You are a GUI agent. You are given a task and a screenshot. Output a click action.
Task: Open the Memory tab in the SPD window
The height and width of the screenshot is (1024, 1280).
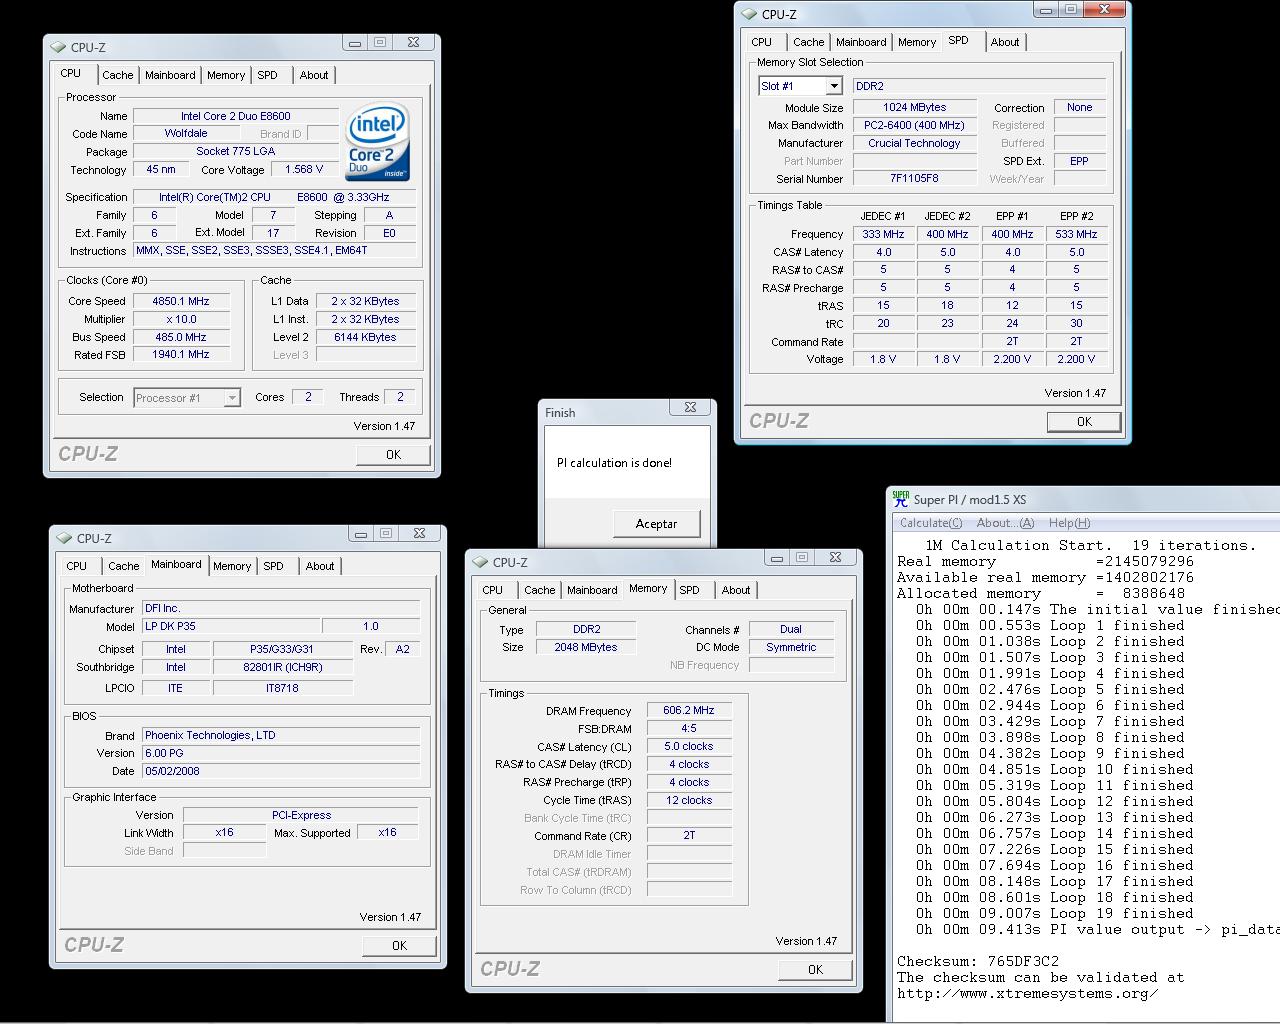(917, 42)
